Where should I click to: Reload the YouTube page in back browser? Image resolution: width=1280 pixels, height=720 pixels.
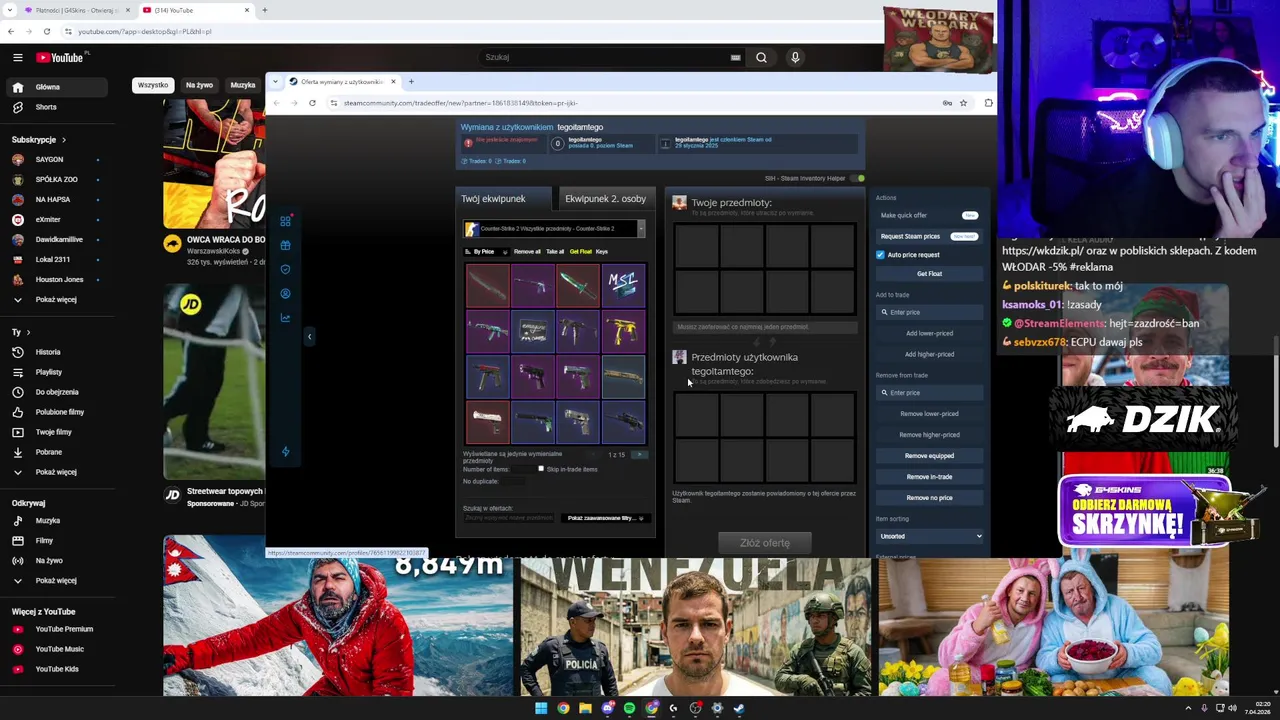[46, 31]
